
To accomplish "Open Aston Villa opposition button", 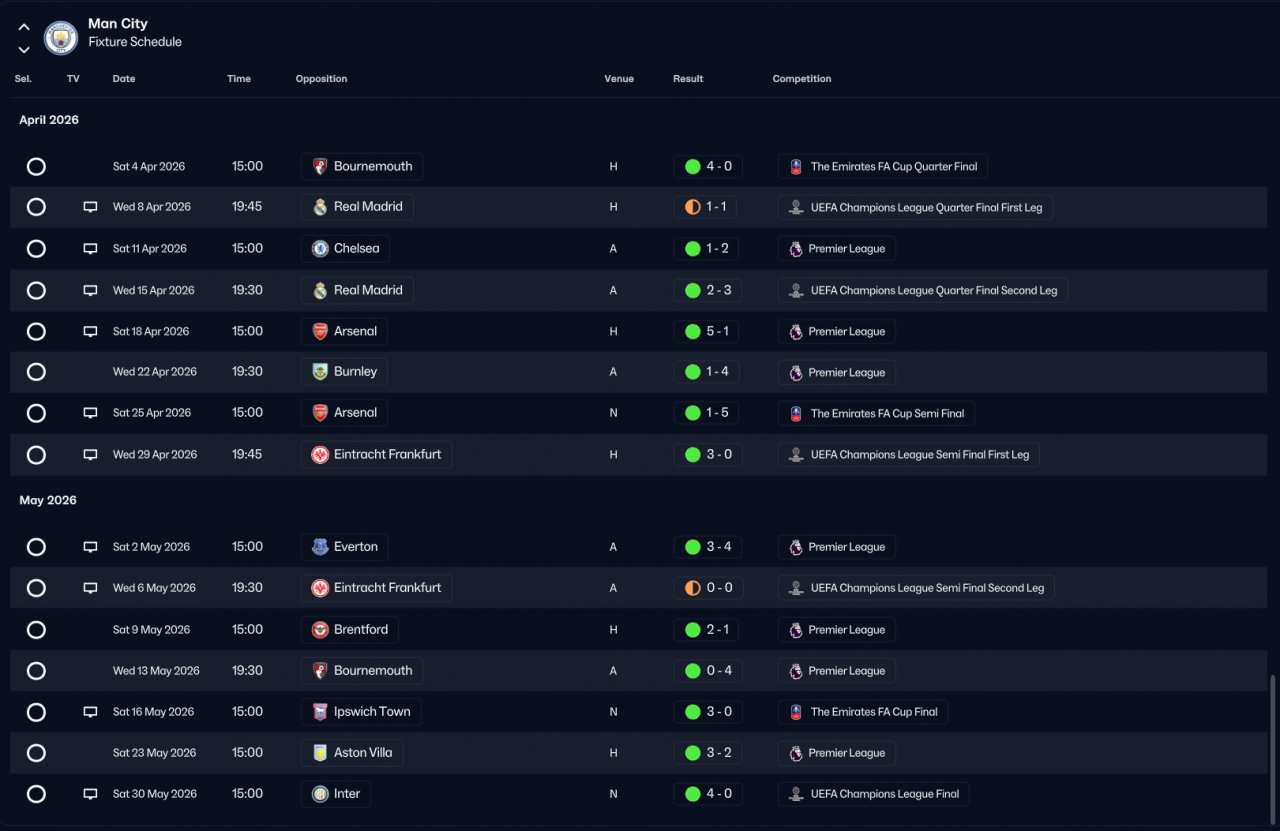I will (x=352, y=753).
